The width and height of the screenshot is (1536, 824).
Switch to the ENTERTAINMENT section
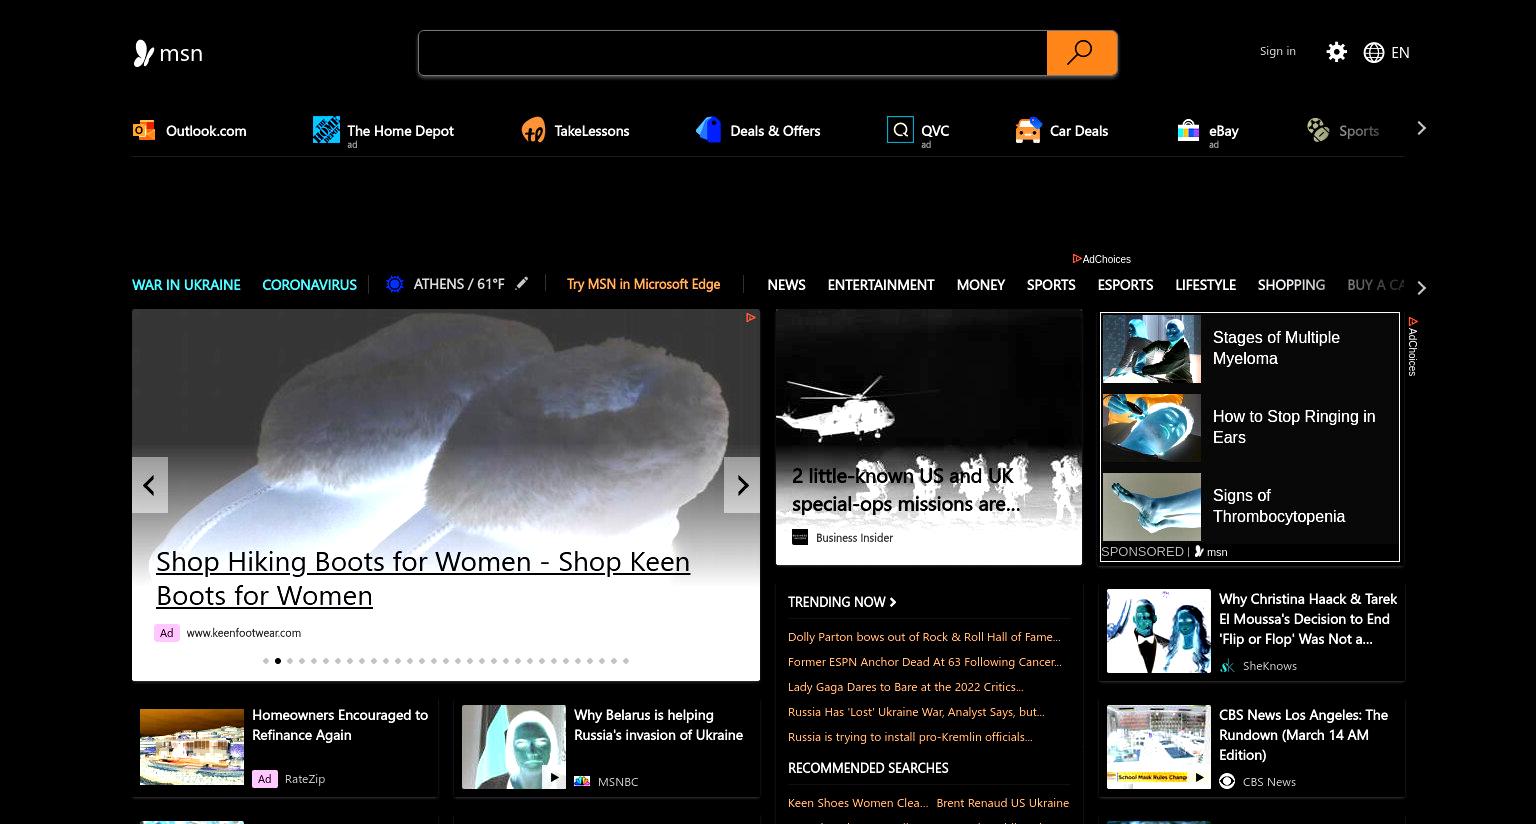(881, 285)
